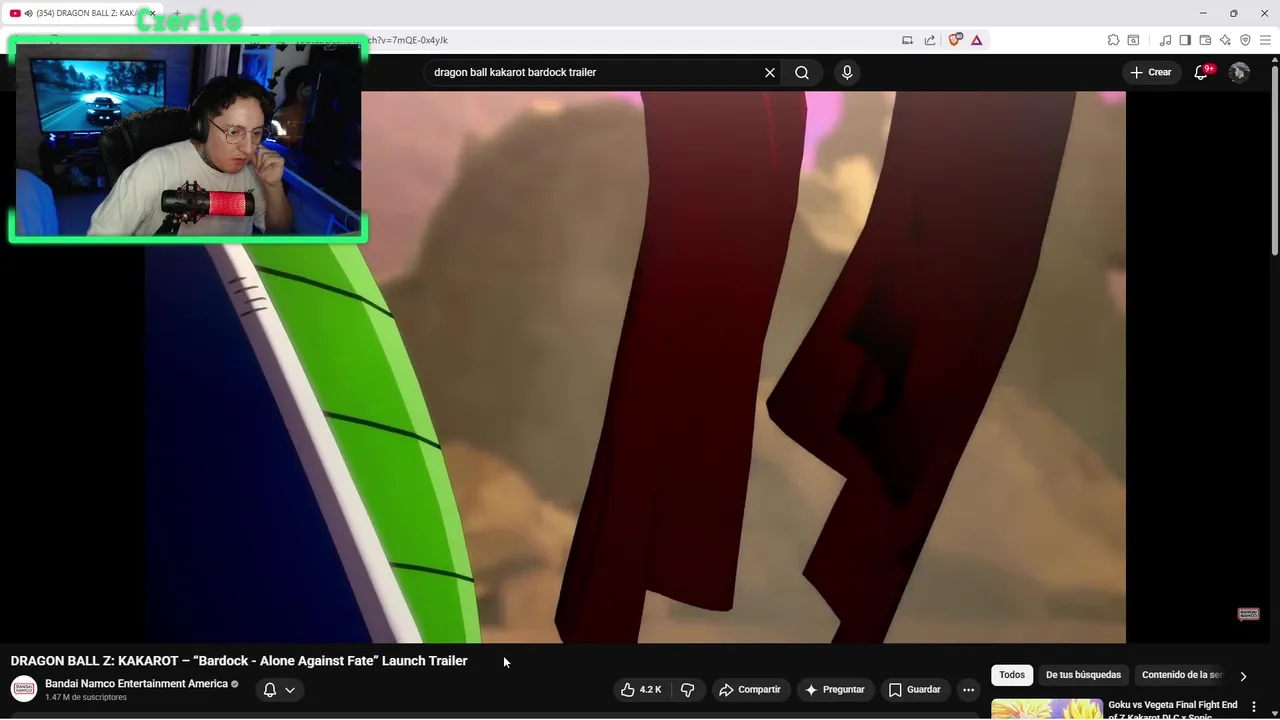Image resolution: width=1280 pixels, height=720 pixels.
Task: Click inside the YouTube search input field
Action: pos(595,72)
